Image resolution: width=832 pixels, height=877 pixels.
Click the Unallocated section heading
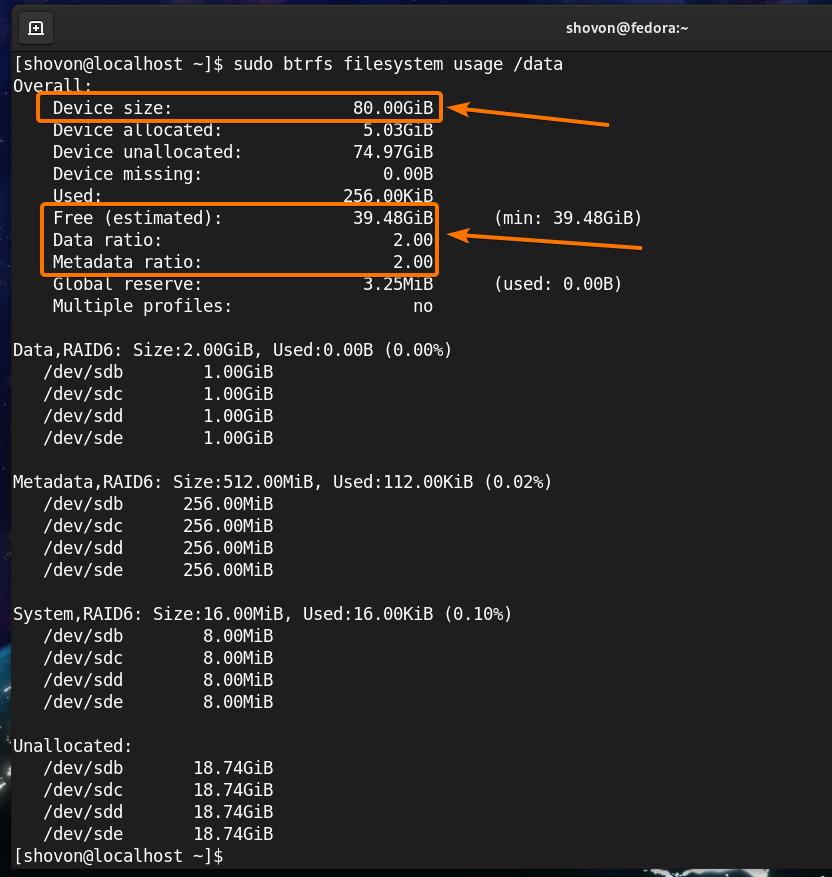point(72,746)
